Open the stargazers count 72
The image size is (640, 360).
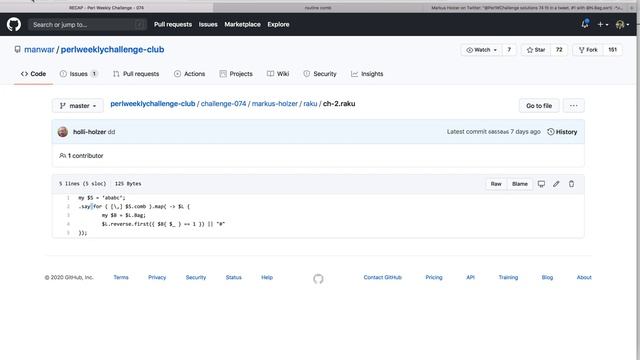click(x=559, y=50)
